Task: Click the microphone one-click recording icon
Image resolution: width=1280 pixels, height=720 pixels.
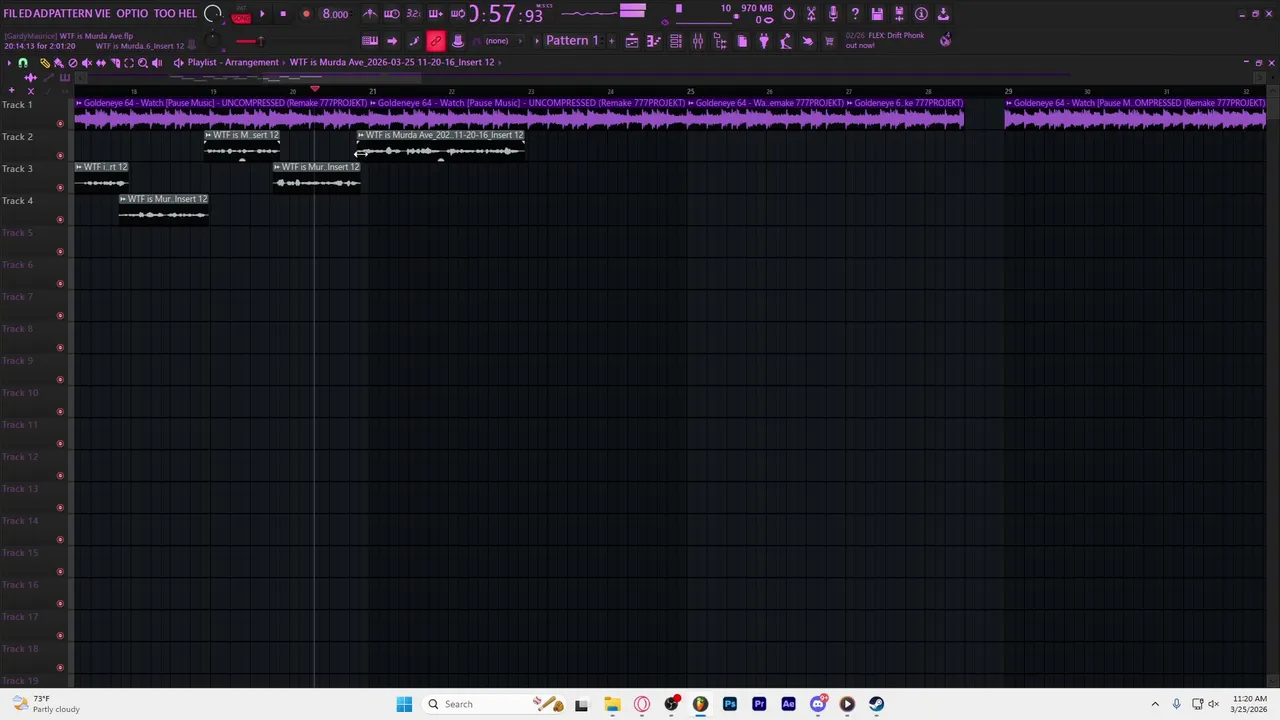Action: tap(833, 14)
